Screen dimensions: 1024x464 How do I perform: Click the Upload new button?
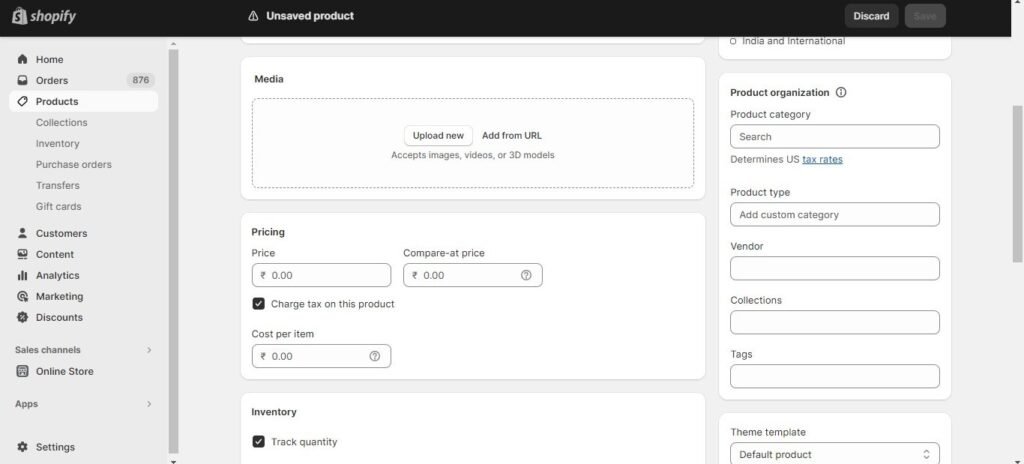tap(438, 136)
